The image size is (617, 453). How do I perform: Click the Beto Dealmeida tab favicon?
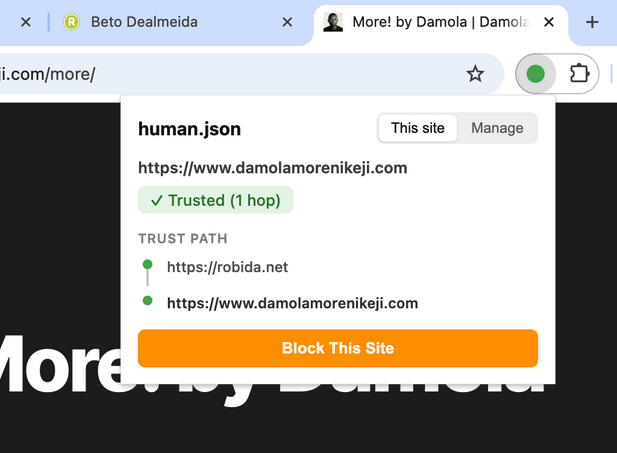pyautogui.click(x=71, y=22)
